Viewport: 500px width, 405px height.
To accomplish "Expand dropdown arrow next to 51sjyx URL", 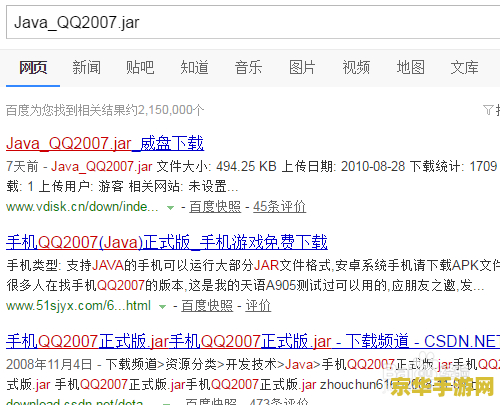I will click(162, 307).
